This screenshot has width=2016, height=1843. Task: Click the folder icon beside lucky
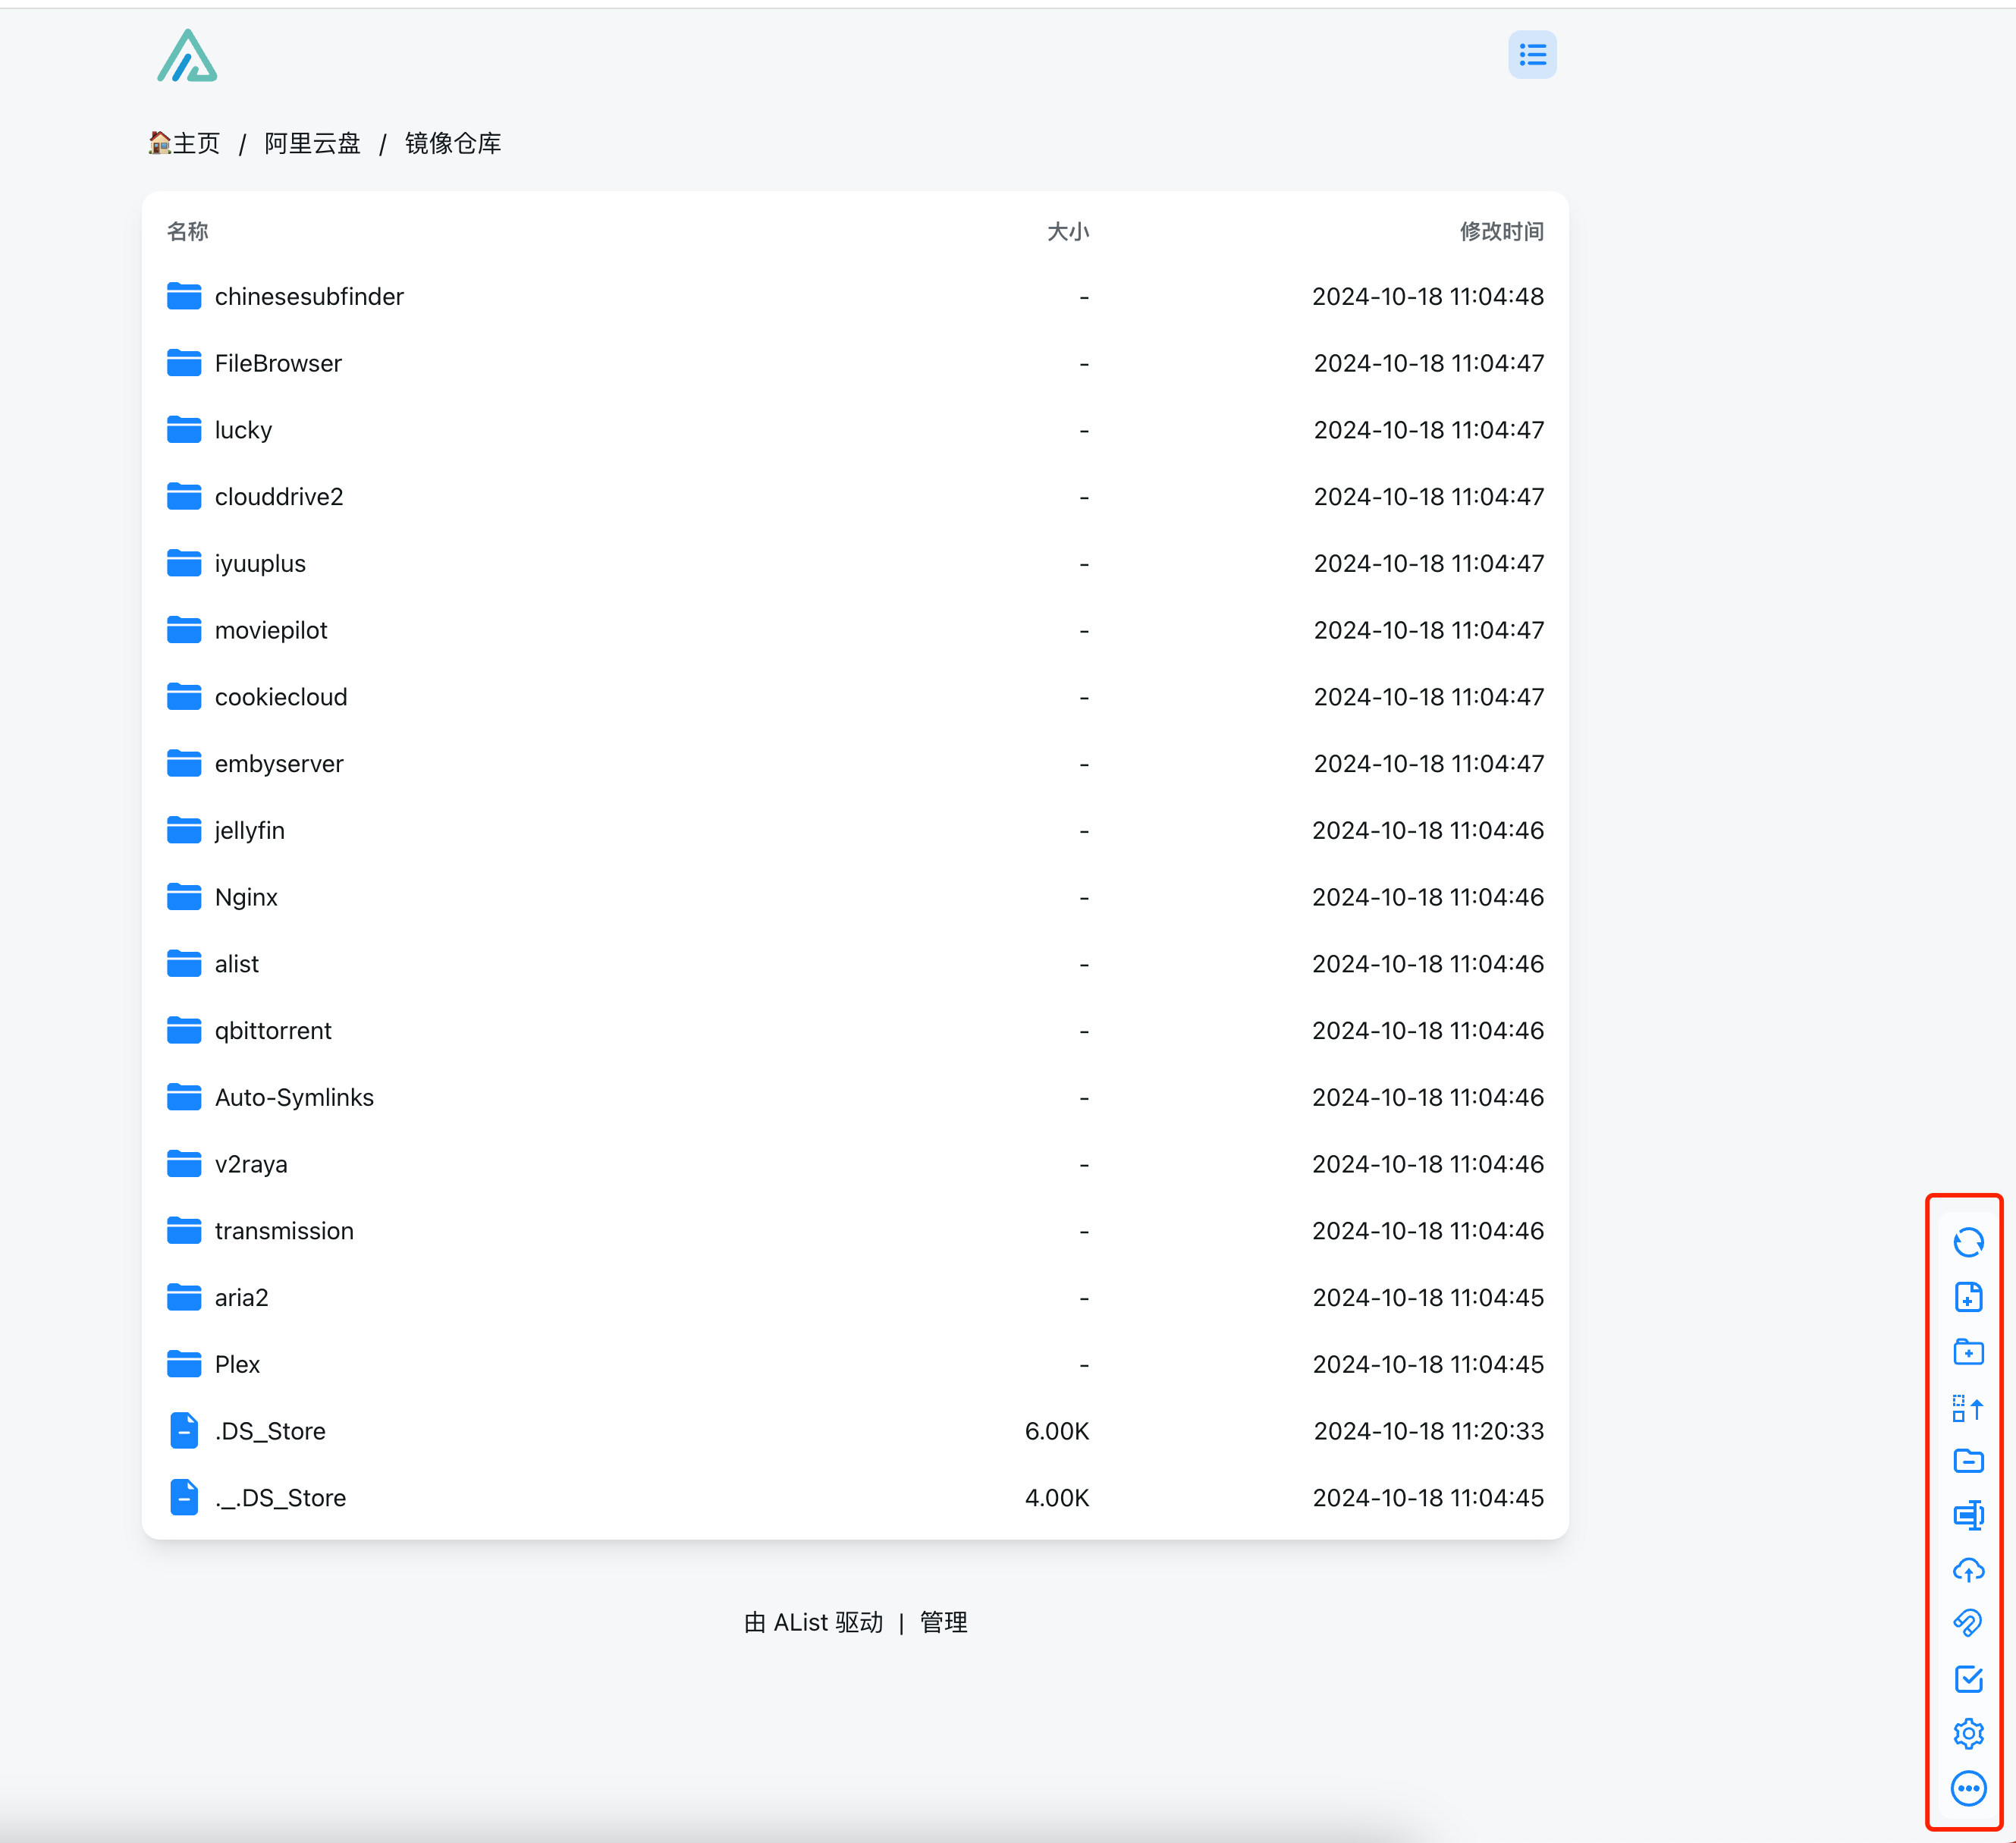click(x=184, y=430)
